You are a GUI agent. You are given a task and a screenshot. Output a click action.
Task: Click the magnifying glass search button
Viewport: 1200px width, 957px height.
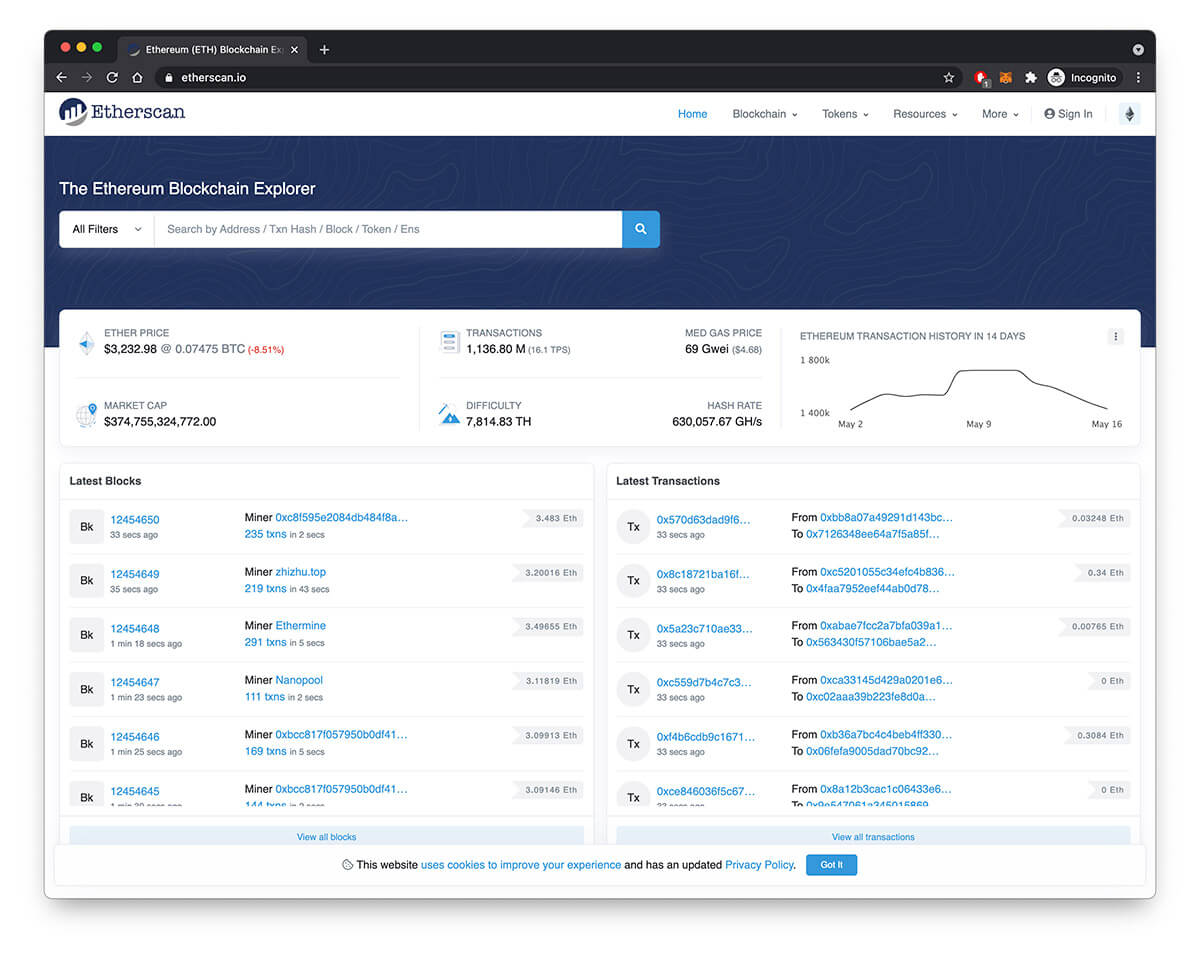point(640,229)
